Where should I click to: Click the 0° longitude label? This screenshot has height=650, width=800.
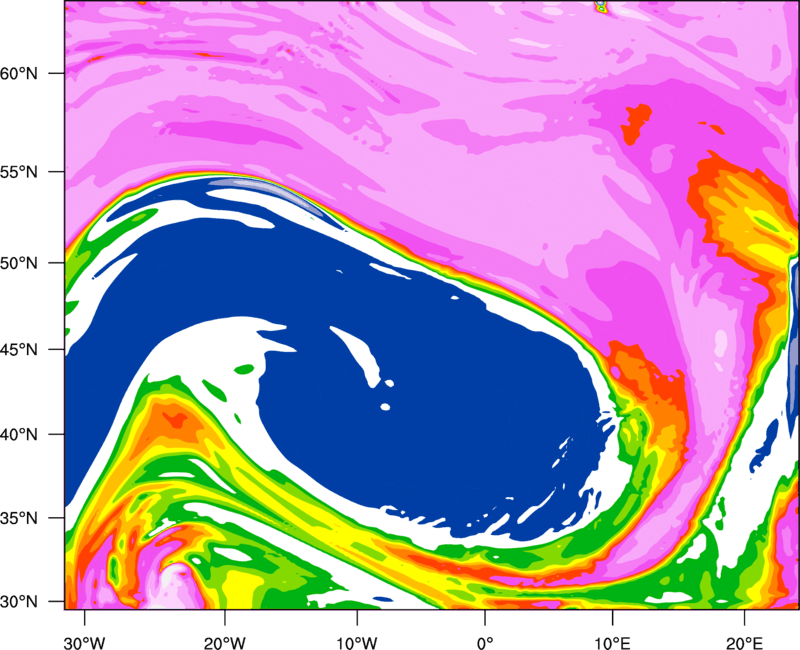pos(485,643)
